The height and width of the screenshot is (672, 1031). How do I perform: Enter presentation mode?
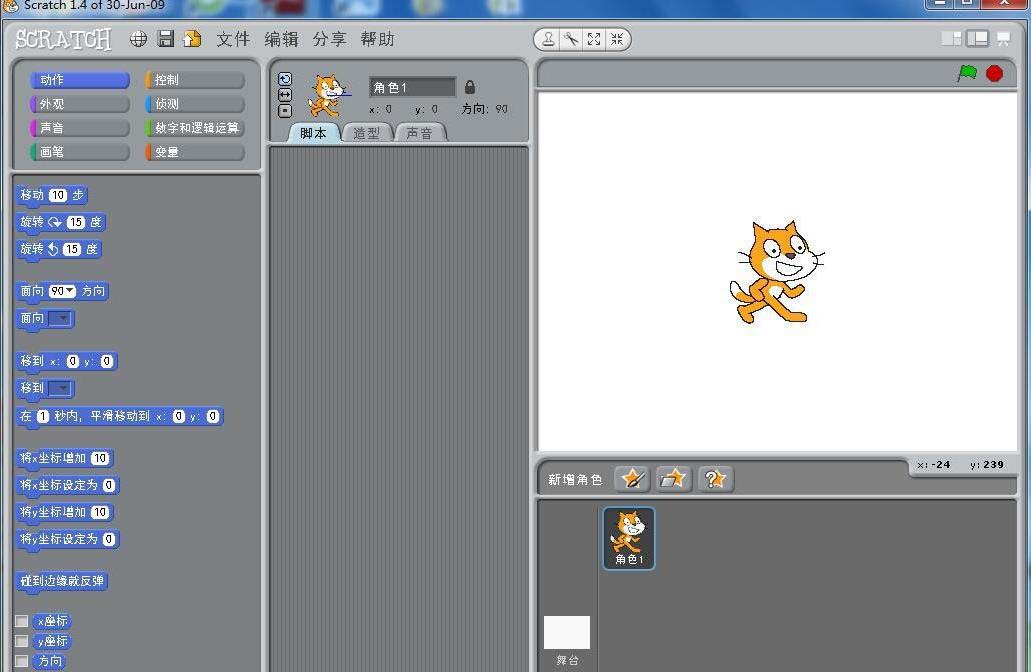(1003, 39)
